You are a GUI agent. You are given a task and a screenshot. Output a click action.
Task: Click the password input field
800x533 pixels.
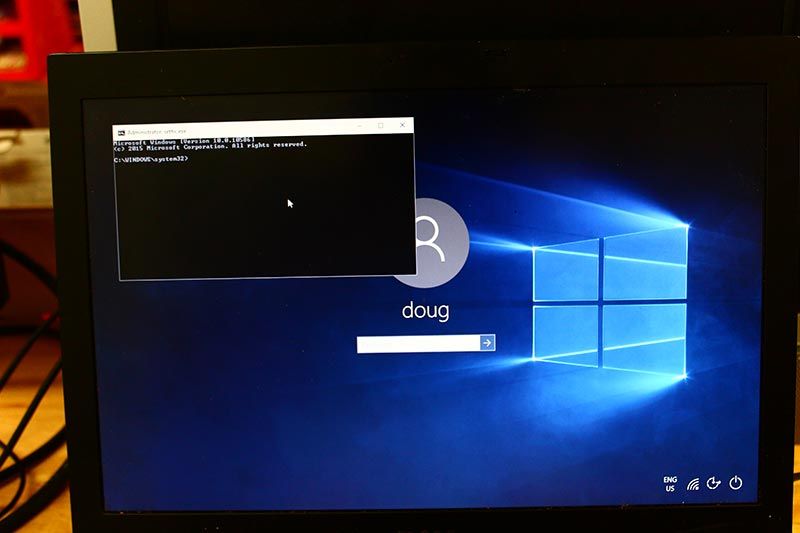pyautogui.click(x=418, y=344)
